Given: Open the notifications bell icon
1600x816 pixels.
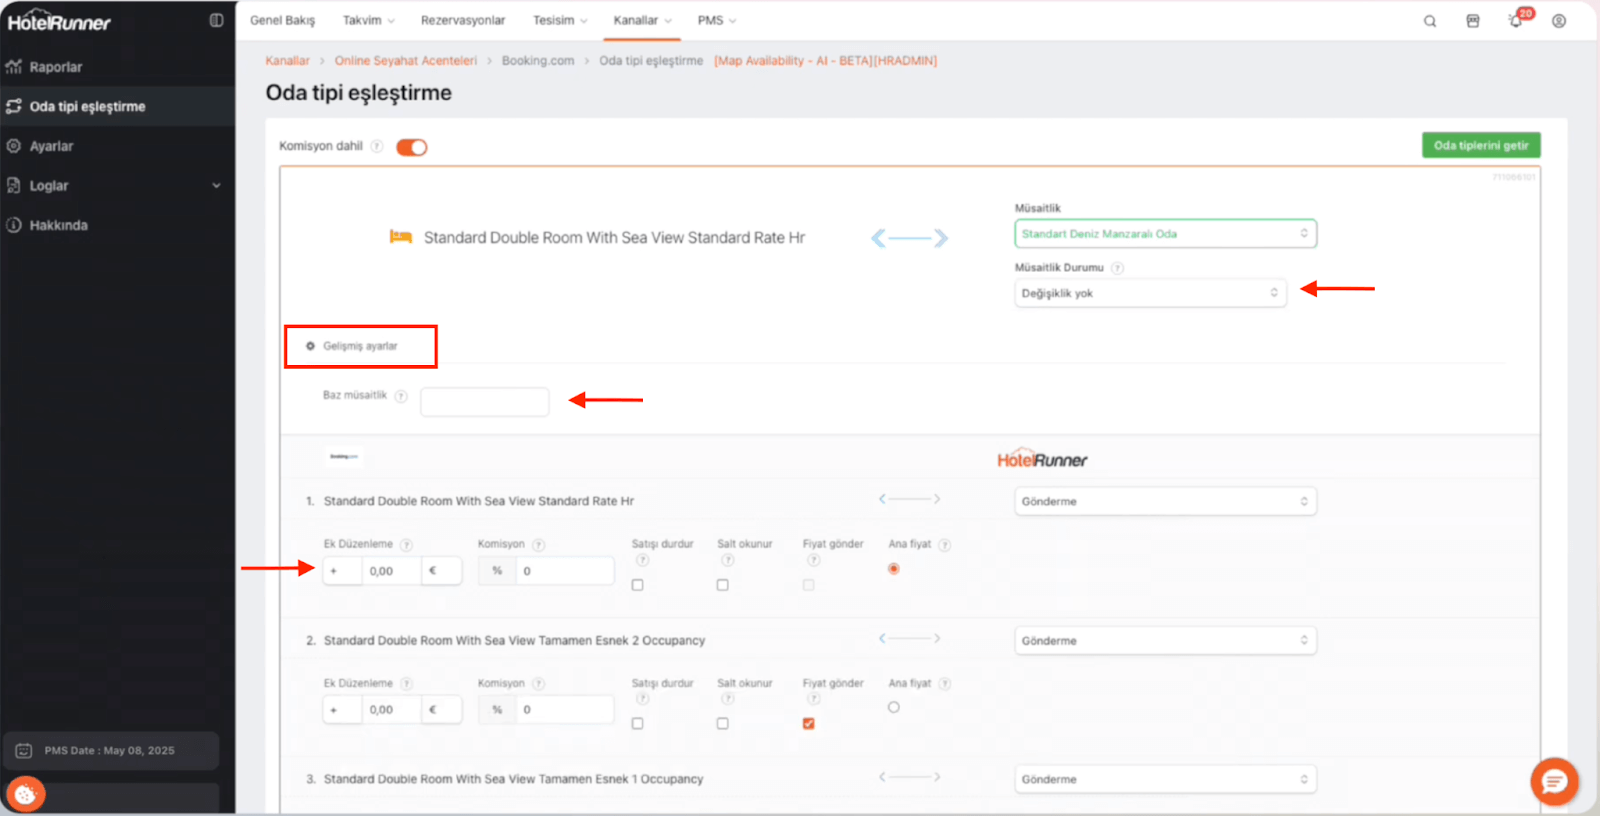Looking at the screenshot, I should pos(1516,21).
